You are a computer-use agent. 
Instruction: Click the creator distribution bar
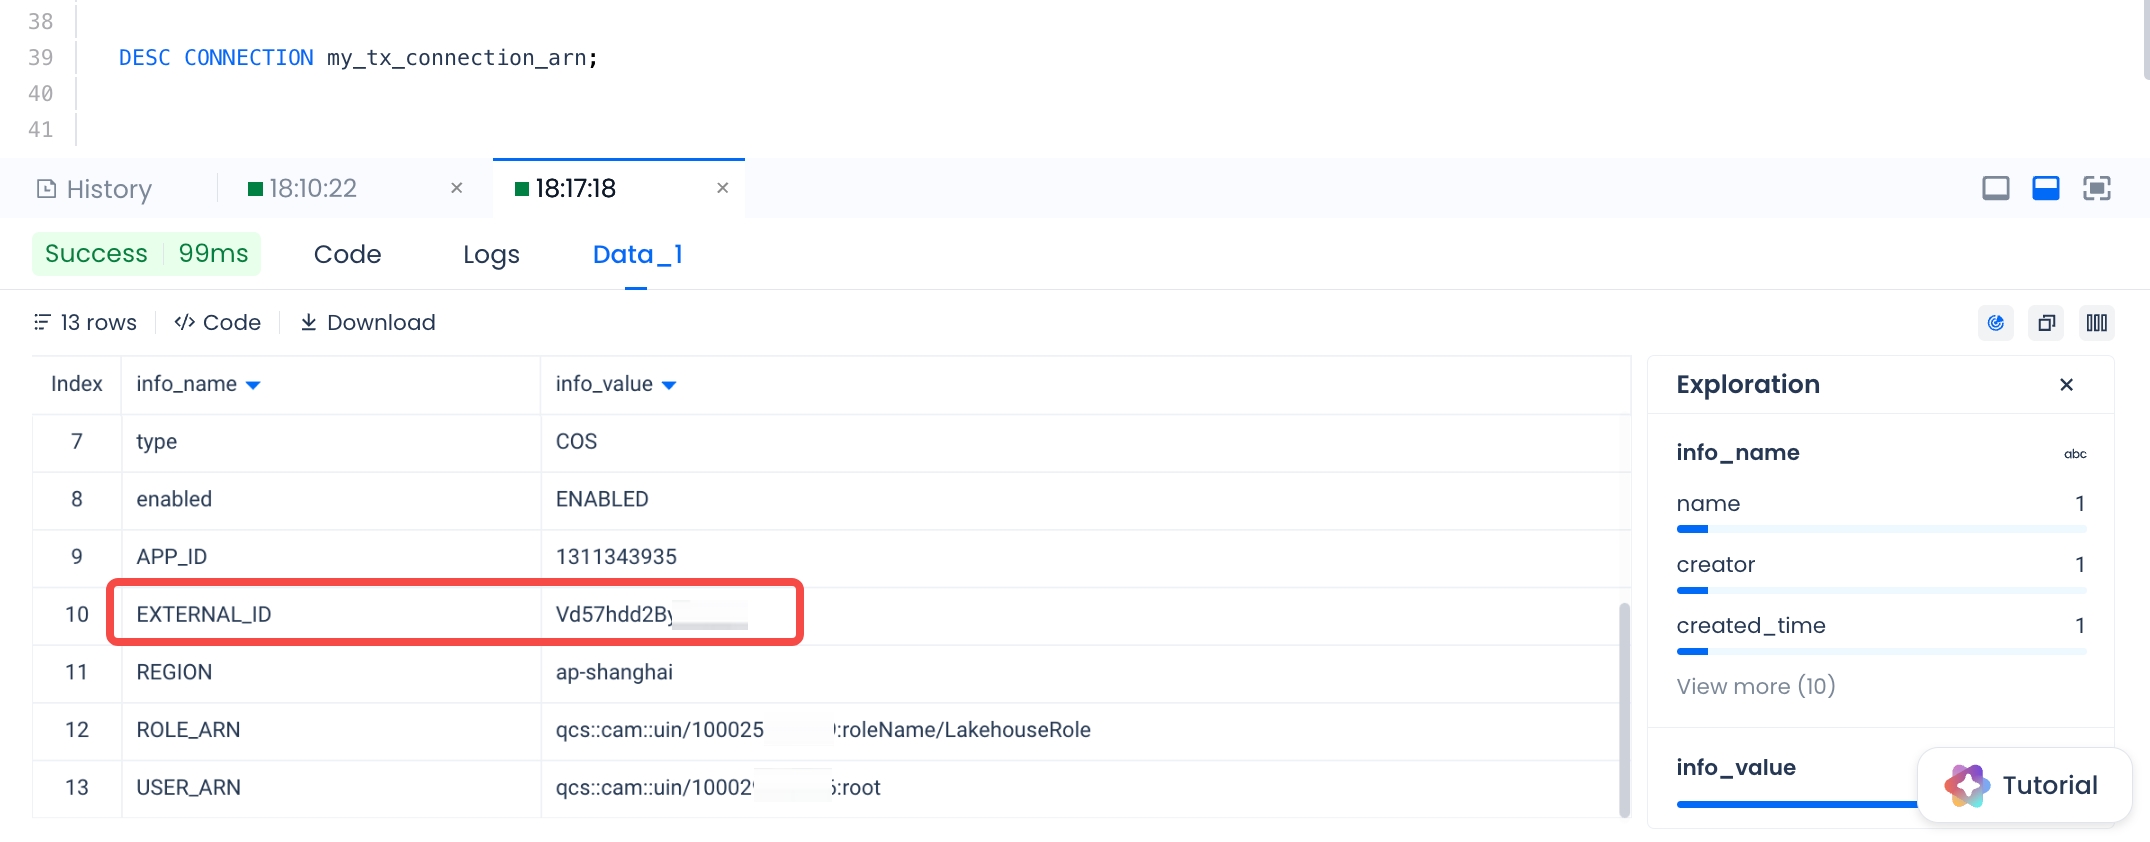coord(1880,590)
